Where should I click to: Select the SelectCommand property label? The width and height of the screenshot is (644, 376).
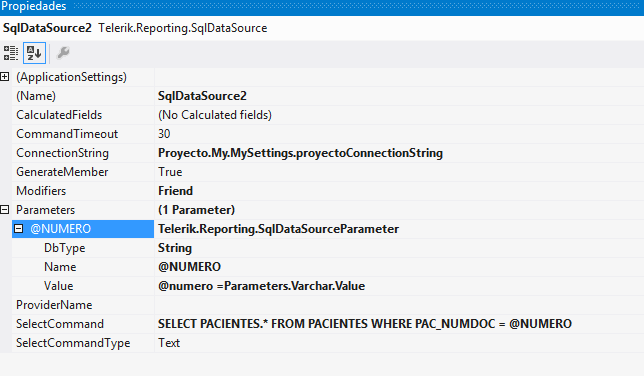pos(60,324)
